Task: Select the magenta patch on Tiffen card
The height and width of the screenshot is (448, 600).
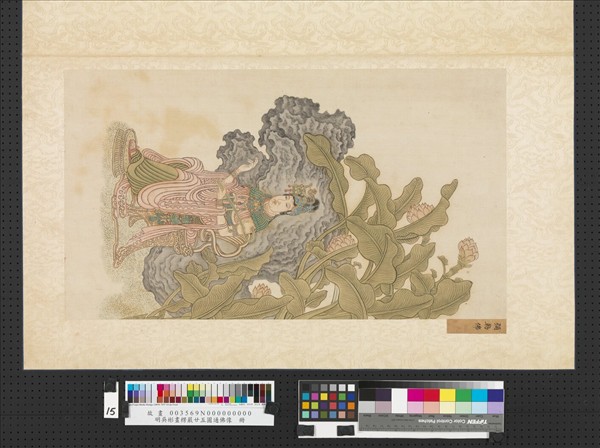Action: tap(415, 395)
